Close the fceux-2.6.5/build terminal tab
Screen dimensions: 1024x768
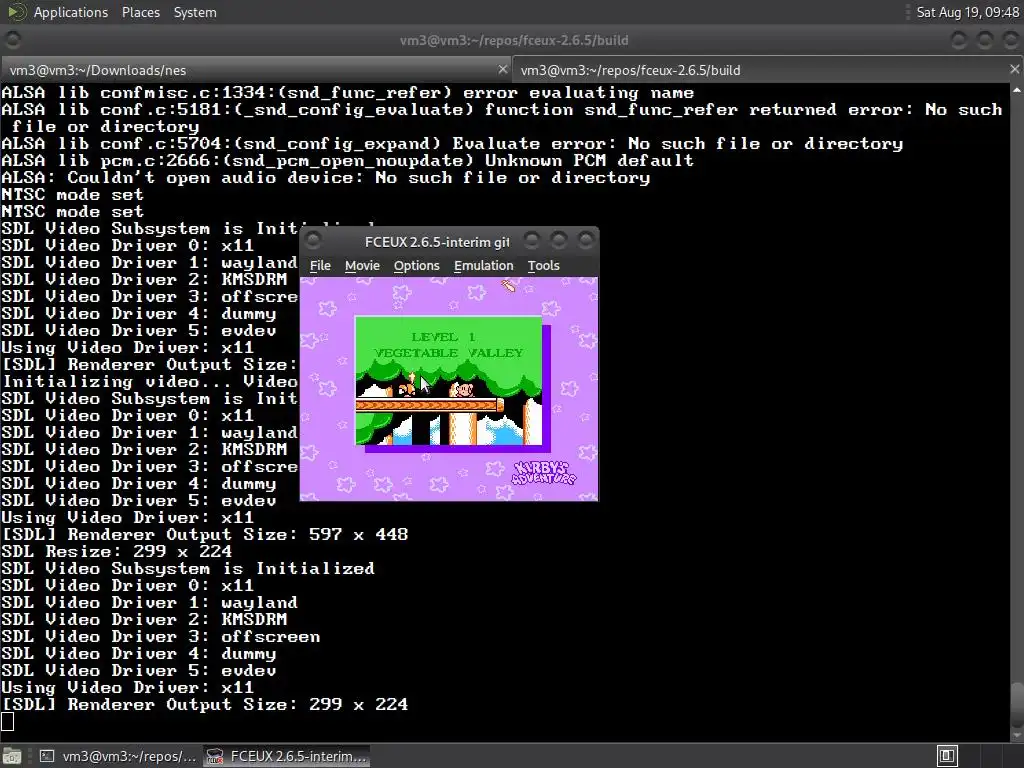point(1014,69)
